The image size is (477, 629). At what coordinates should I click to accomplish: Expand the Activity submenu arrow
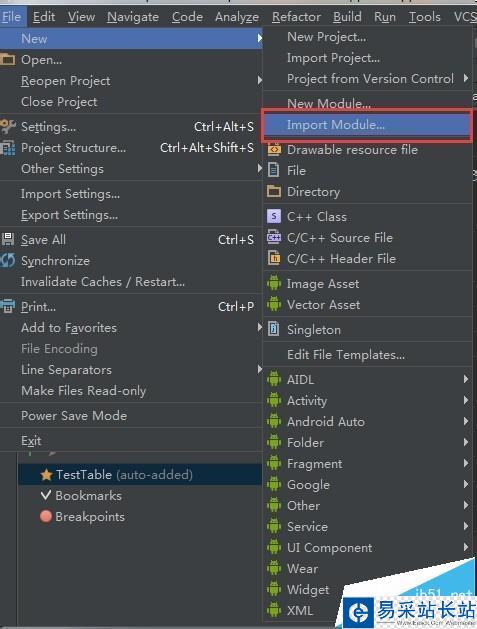click(465, 400)
